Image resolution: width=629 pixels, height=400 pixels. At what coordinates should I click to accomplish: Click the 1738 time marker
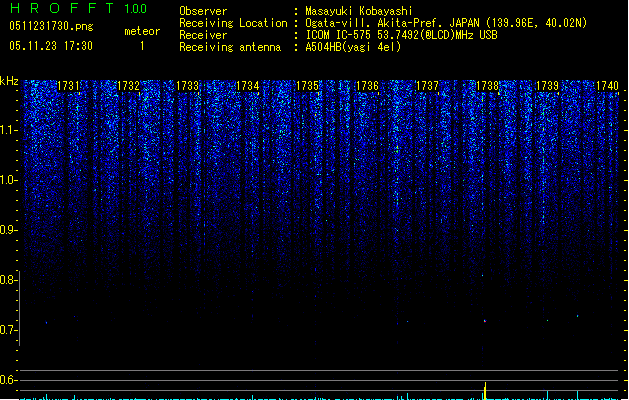(x=487, y=86)
